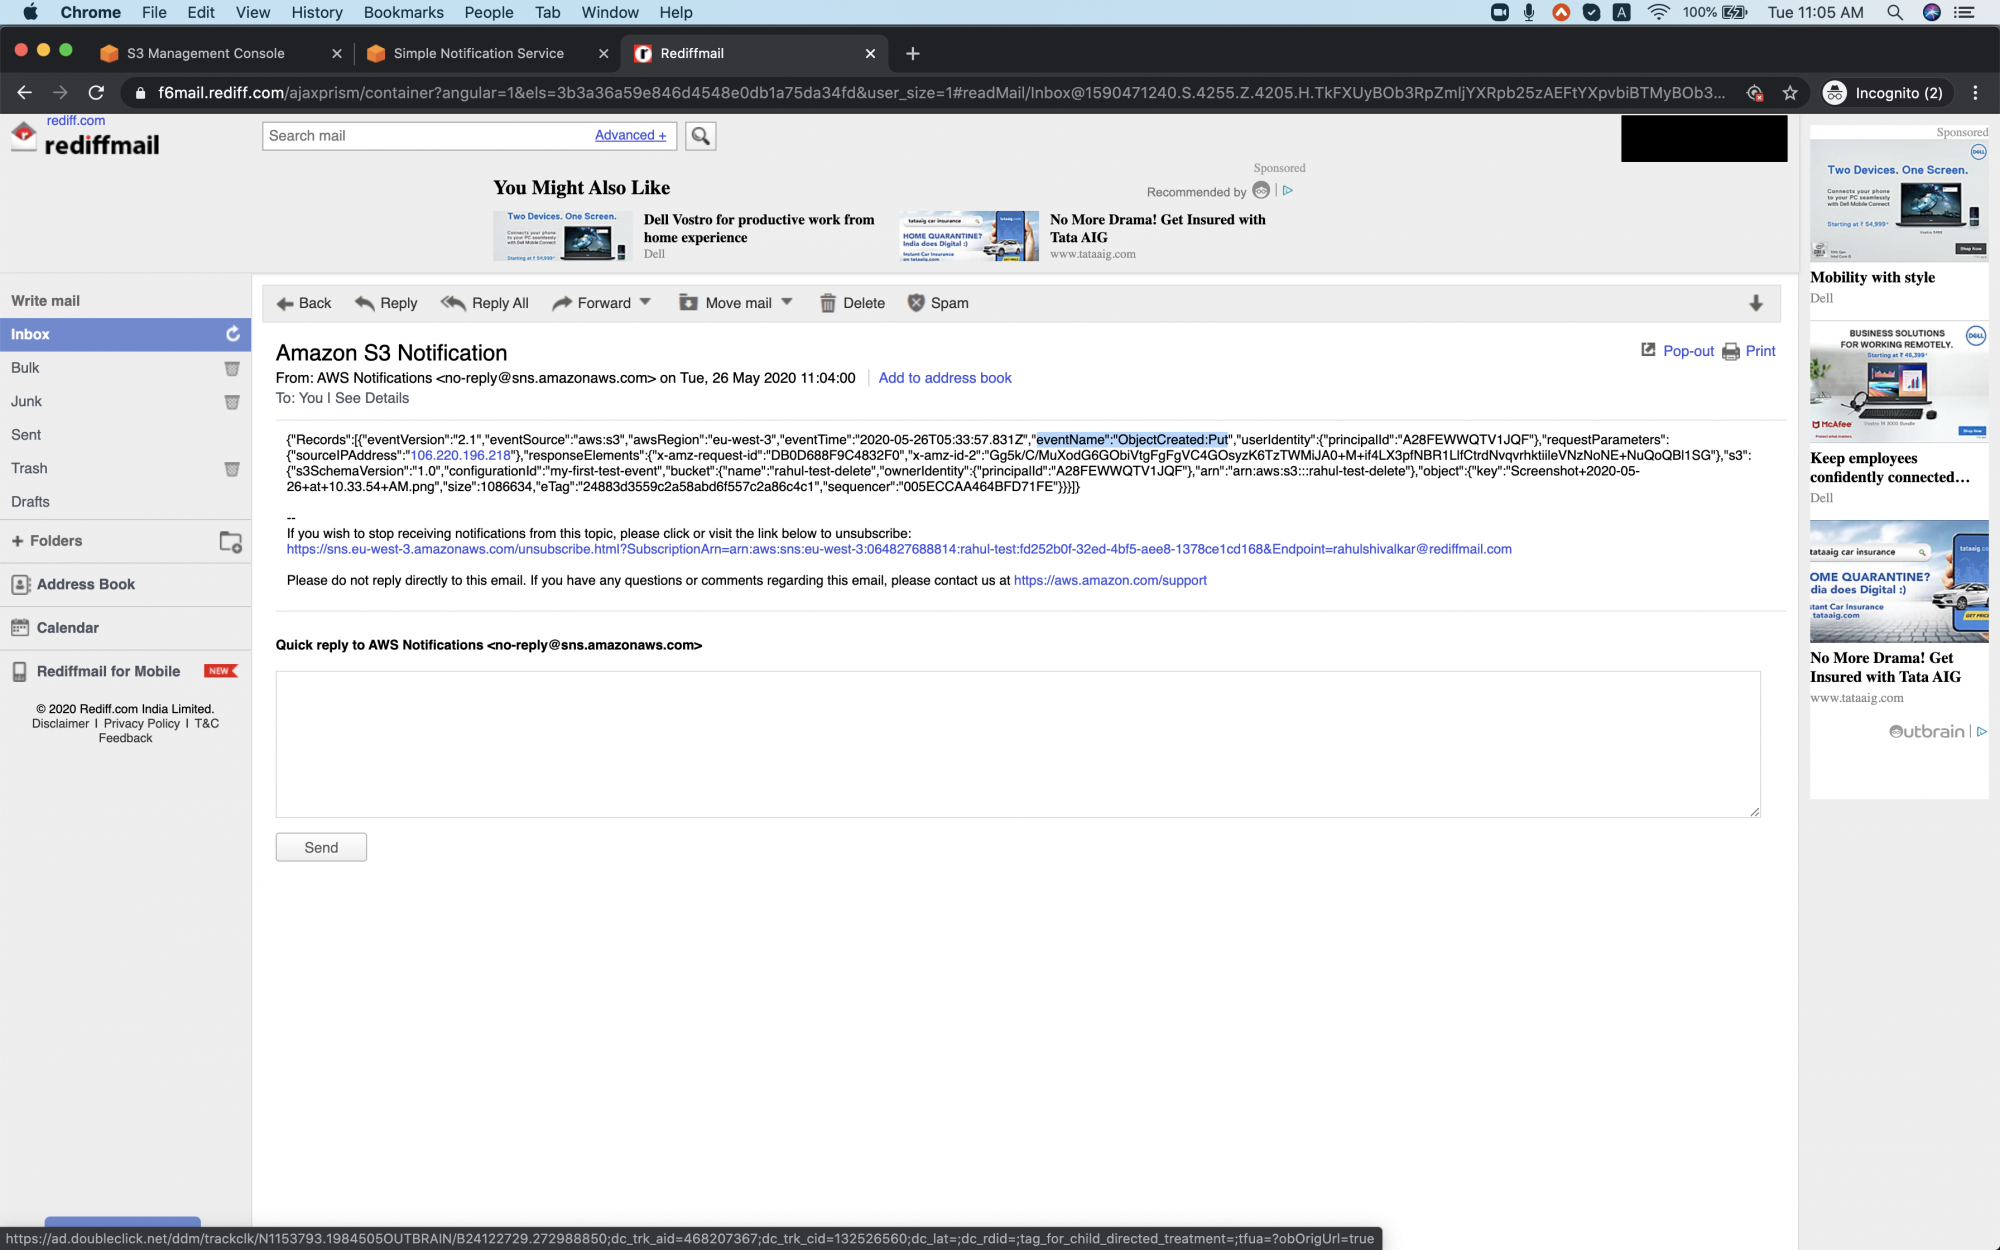Send the quick reply
This screenshot has width=2000, height=1250.
320,847
